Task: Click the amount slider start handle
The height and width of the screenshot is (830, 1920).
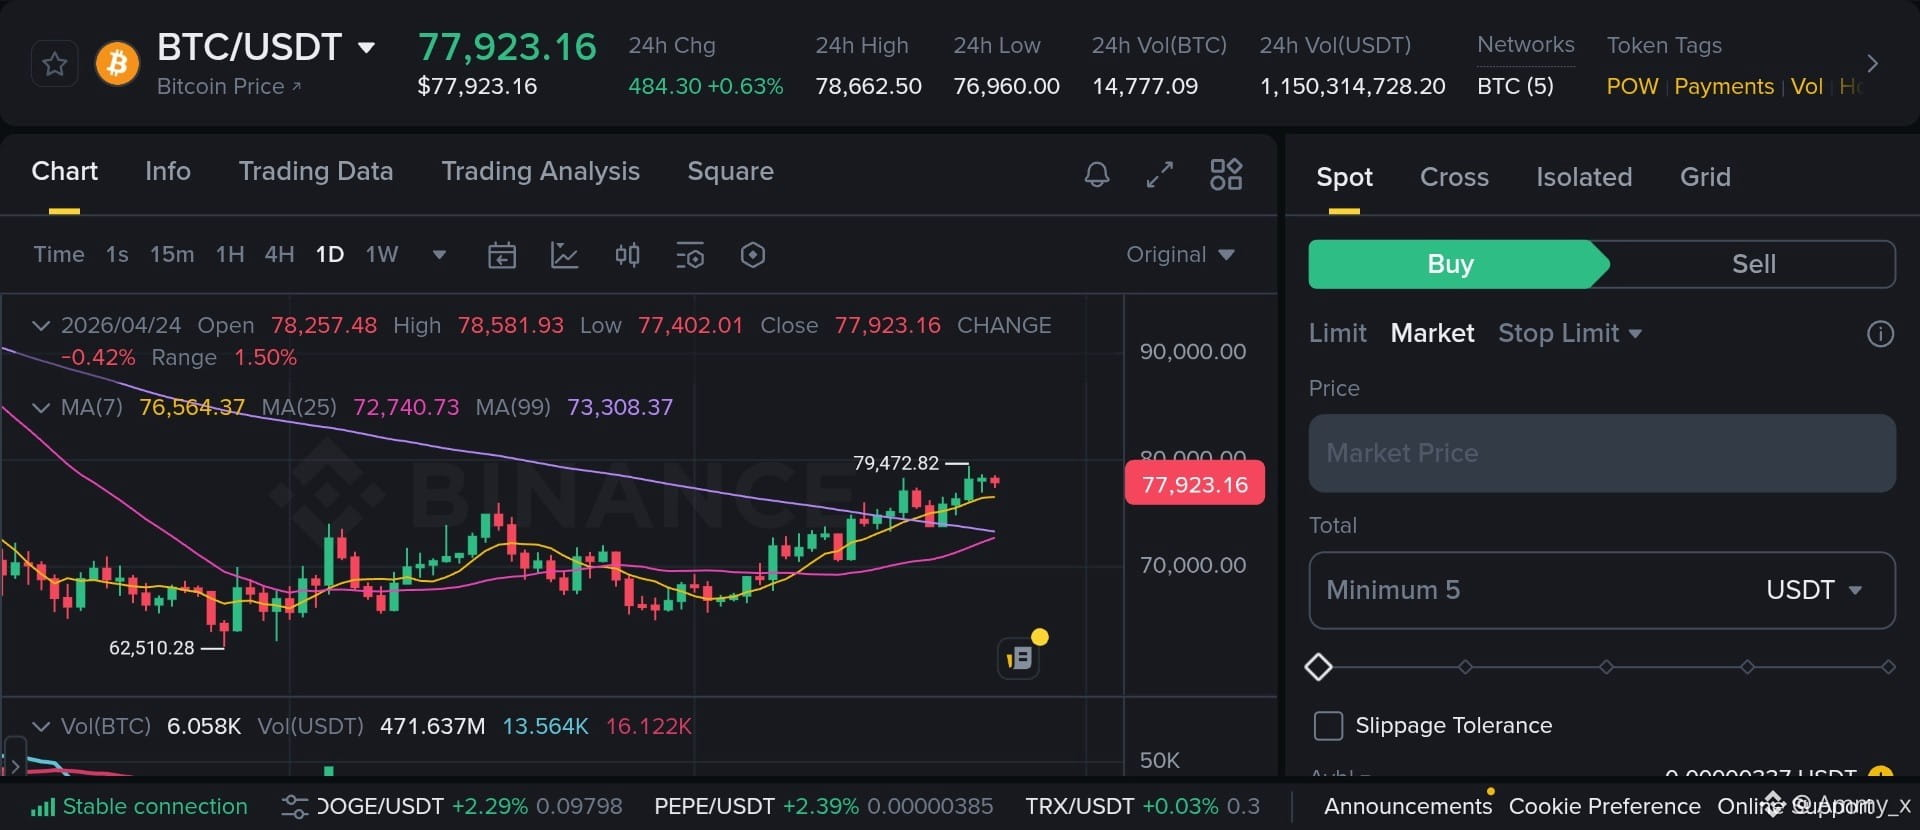Action: click(x=1319, y=667)
